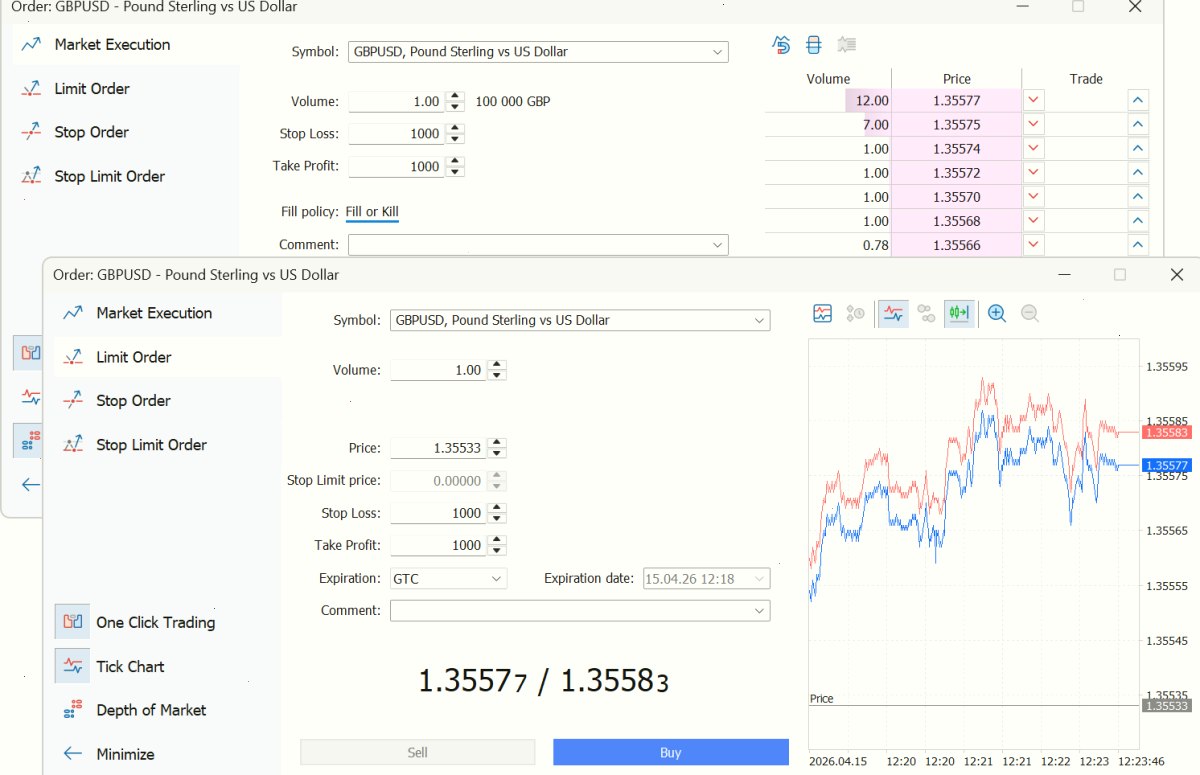Viewport: 1200px width, 775px height.
Task: Click the Take Profit field in front window
Action: pos(437,545)
